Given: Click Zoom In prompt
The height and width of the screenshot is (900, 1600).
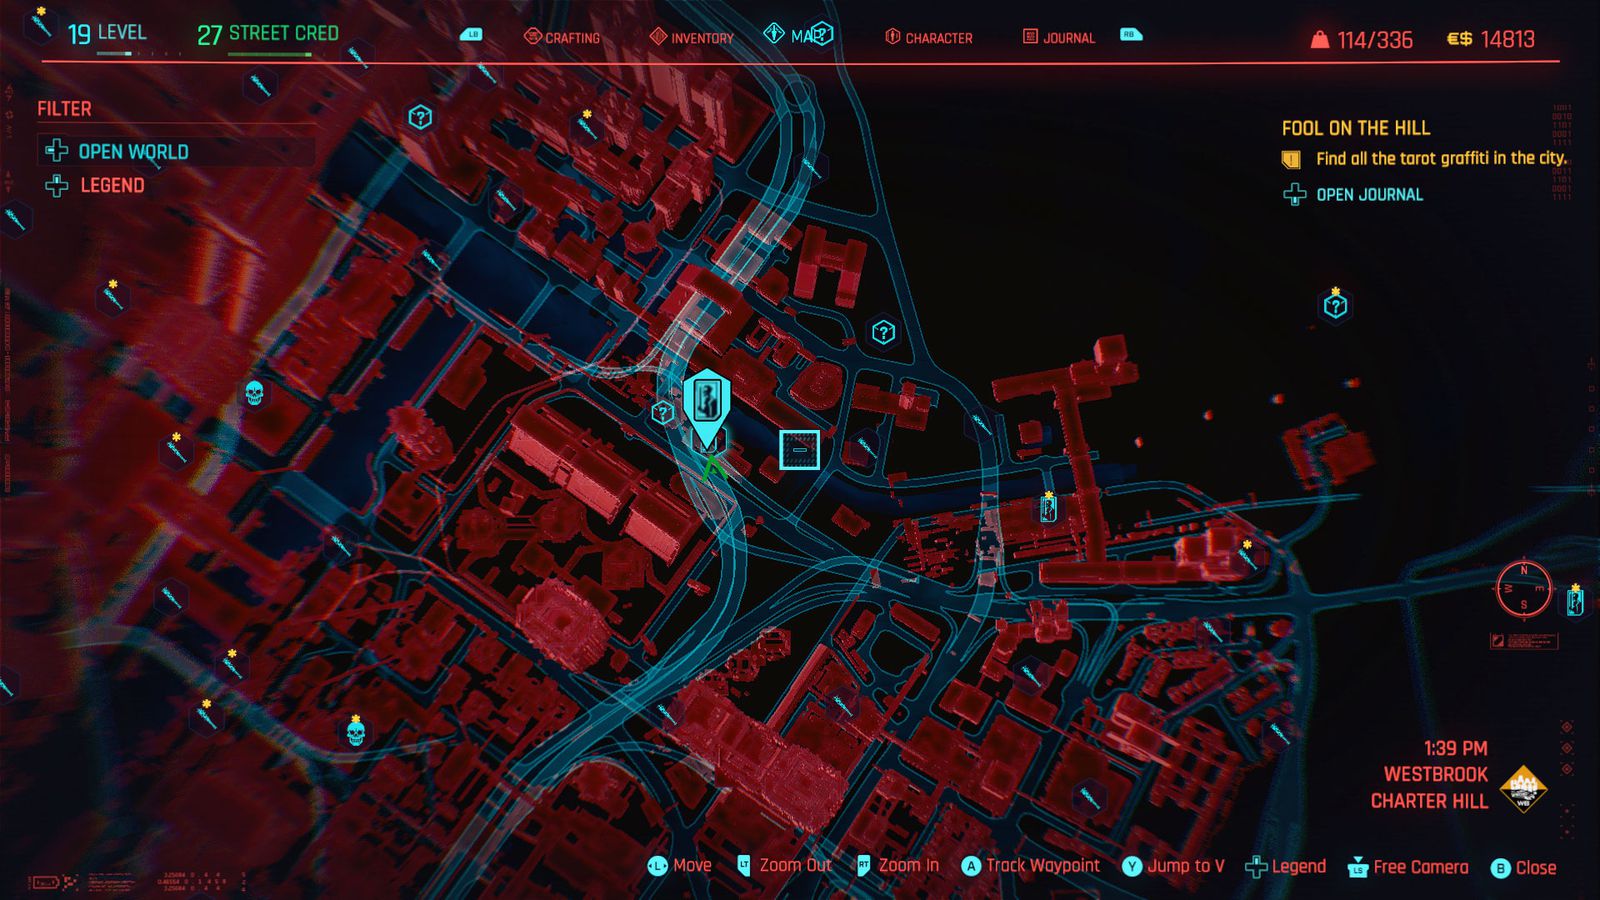Looking at the screenshot, I should (x=898, y=866).
